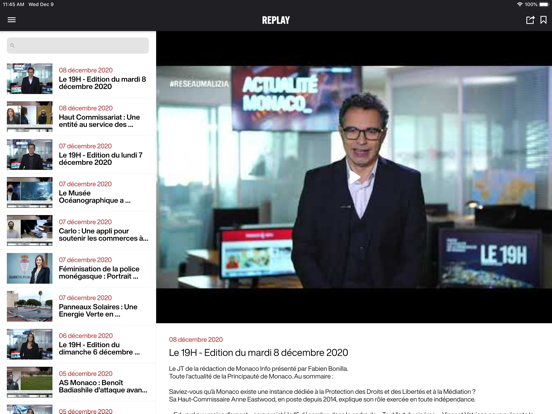
Task: Select 'Le 19H - Edition du mardi 8' list title
Action: (x=102, y=83)
